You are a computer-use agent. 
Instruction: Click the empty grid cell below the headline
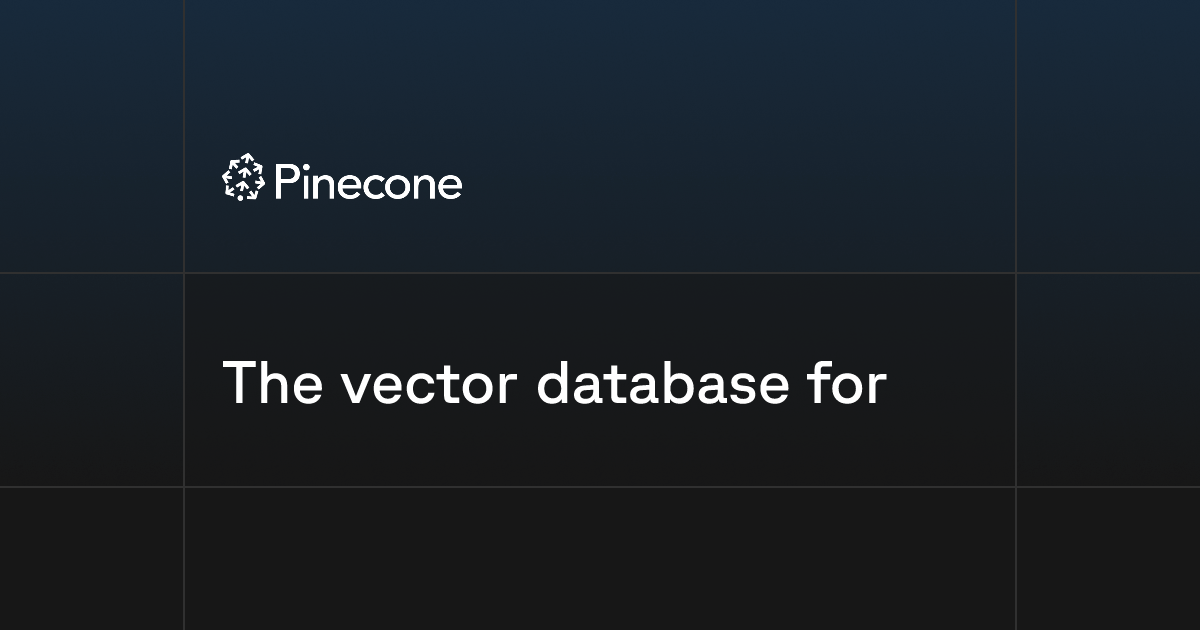pos(600,559)
